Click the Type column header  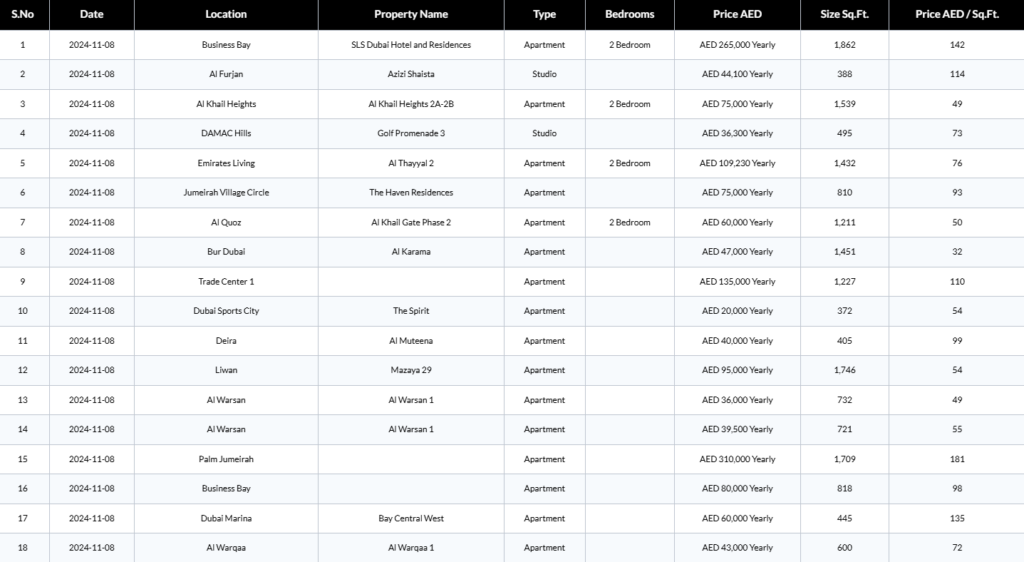coord(544,14)
